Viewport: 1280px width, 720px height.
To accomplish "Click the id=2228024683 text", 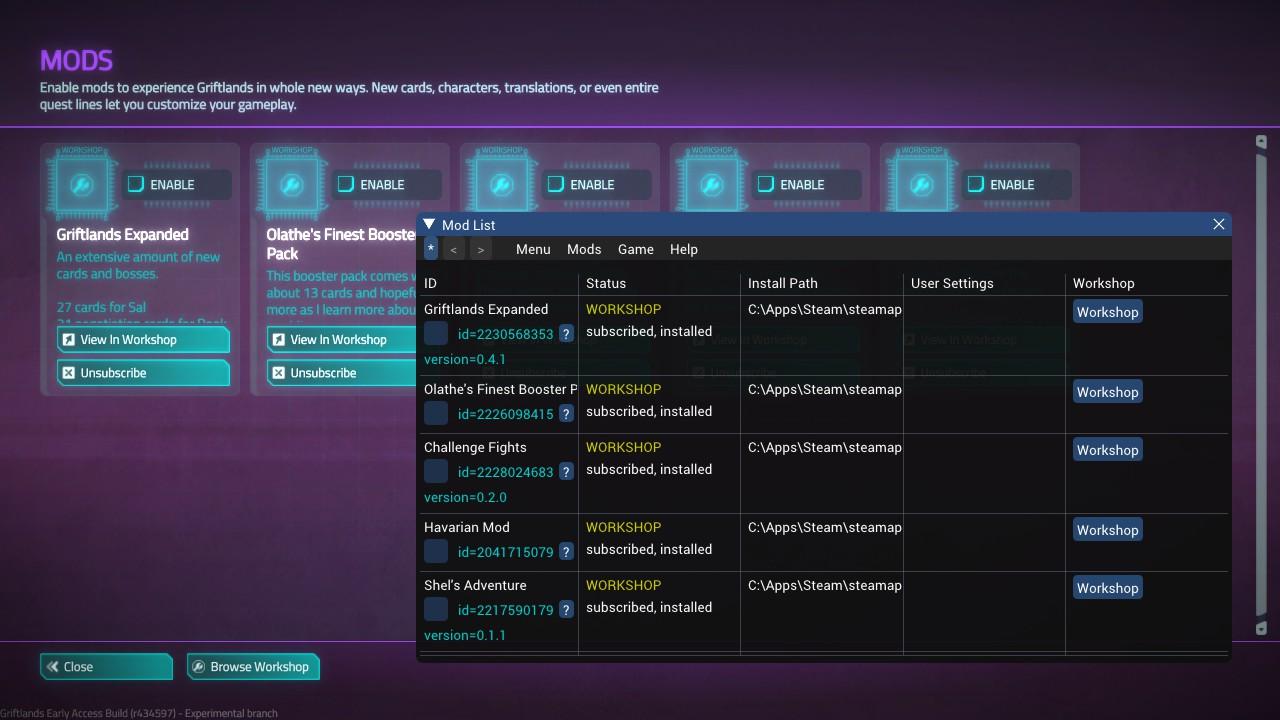I will point(505,472).
